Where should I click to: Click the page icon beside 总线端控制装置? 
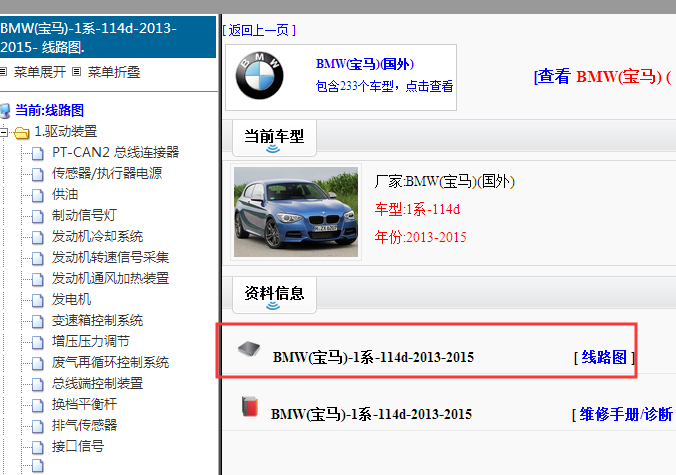pyautogui.click(x=38, y=384)
